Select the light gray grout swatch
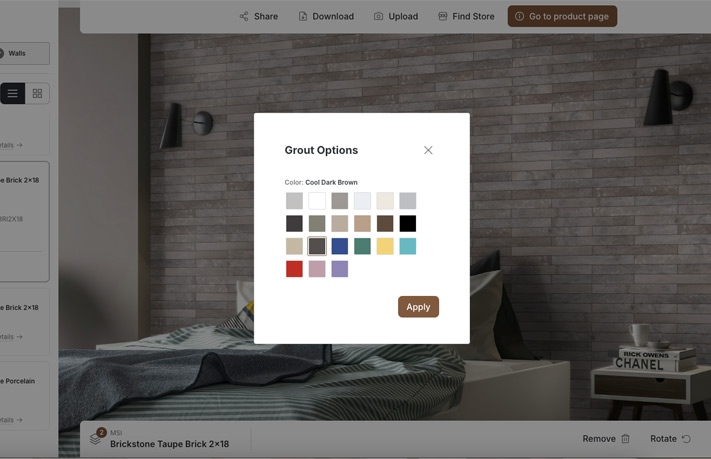The image size is (711, 459). tap(294, 201)
